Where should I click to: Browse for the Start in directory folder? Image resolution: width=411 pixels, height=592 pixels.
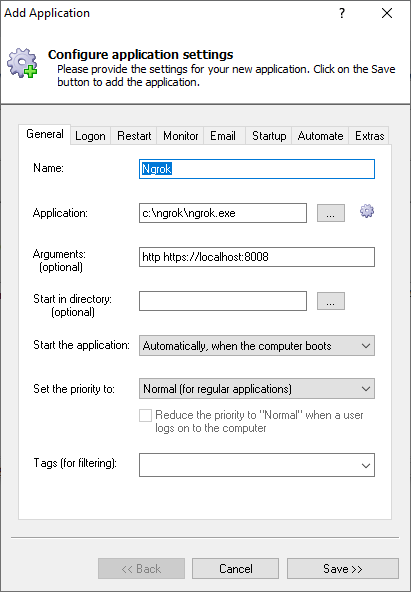(x=331, y=301)
